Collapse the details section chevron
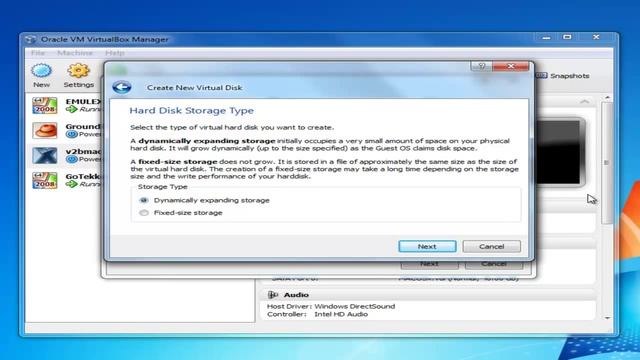Viewport: 640px width, 360px height. (584, 101)
